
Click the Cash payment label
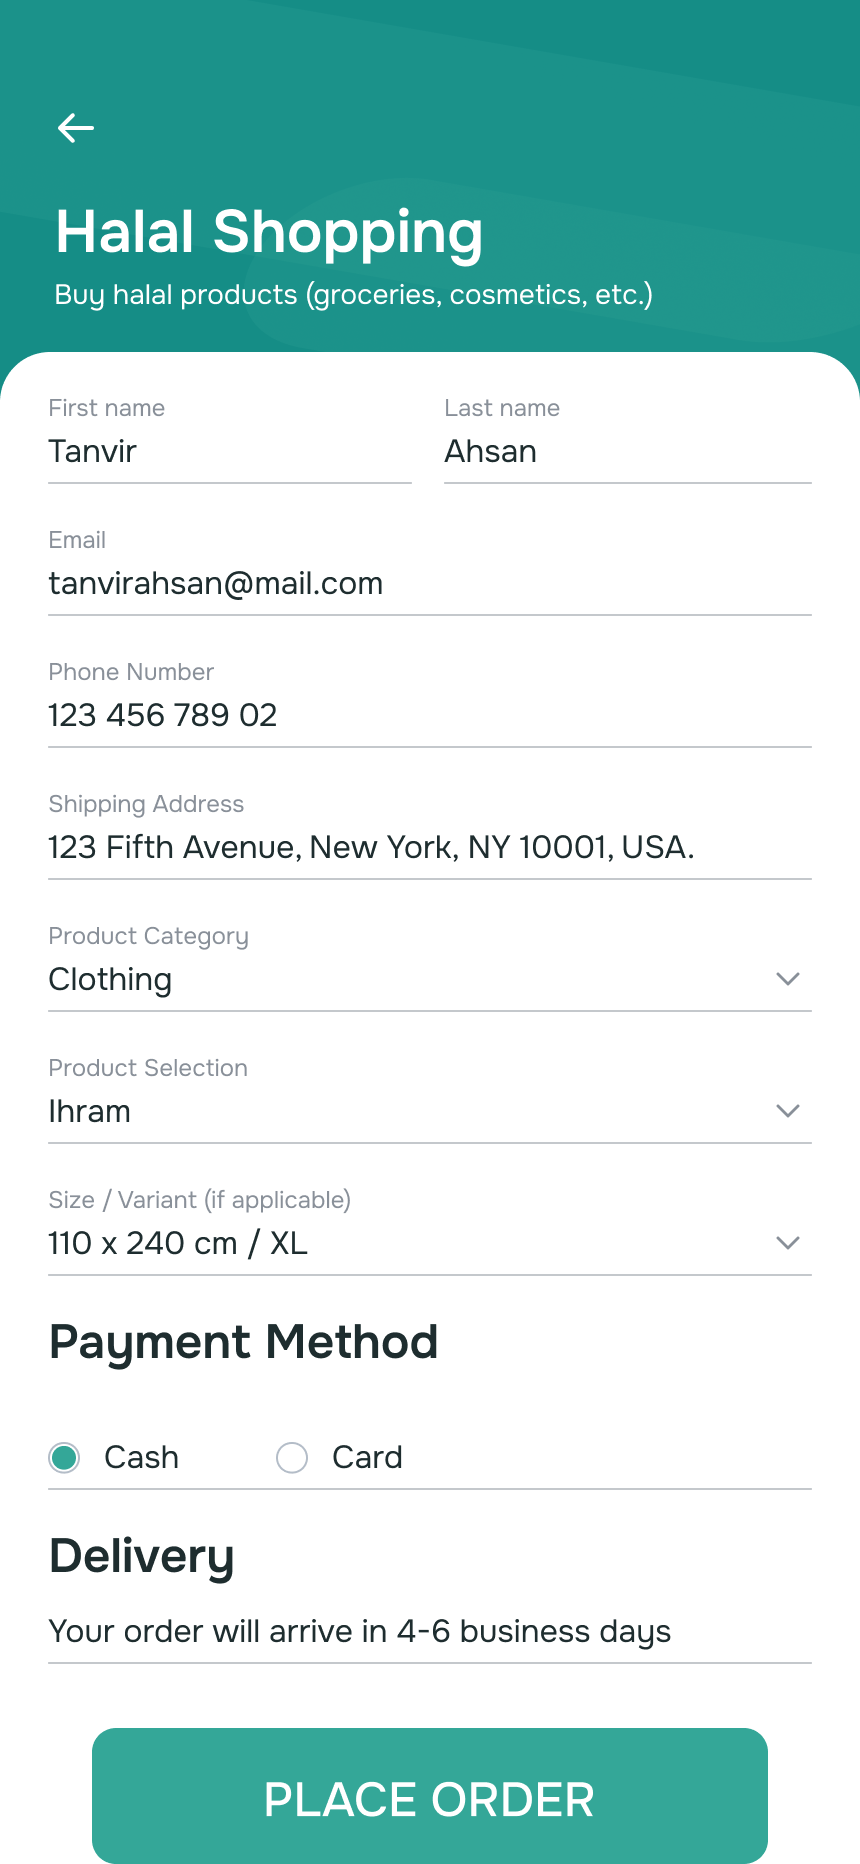pyautogui.click(x=142, y=1458)
